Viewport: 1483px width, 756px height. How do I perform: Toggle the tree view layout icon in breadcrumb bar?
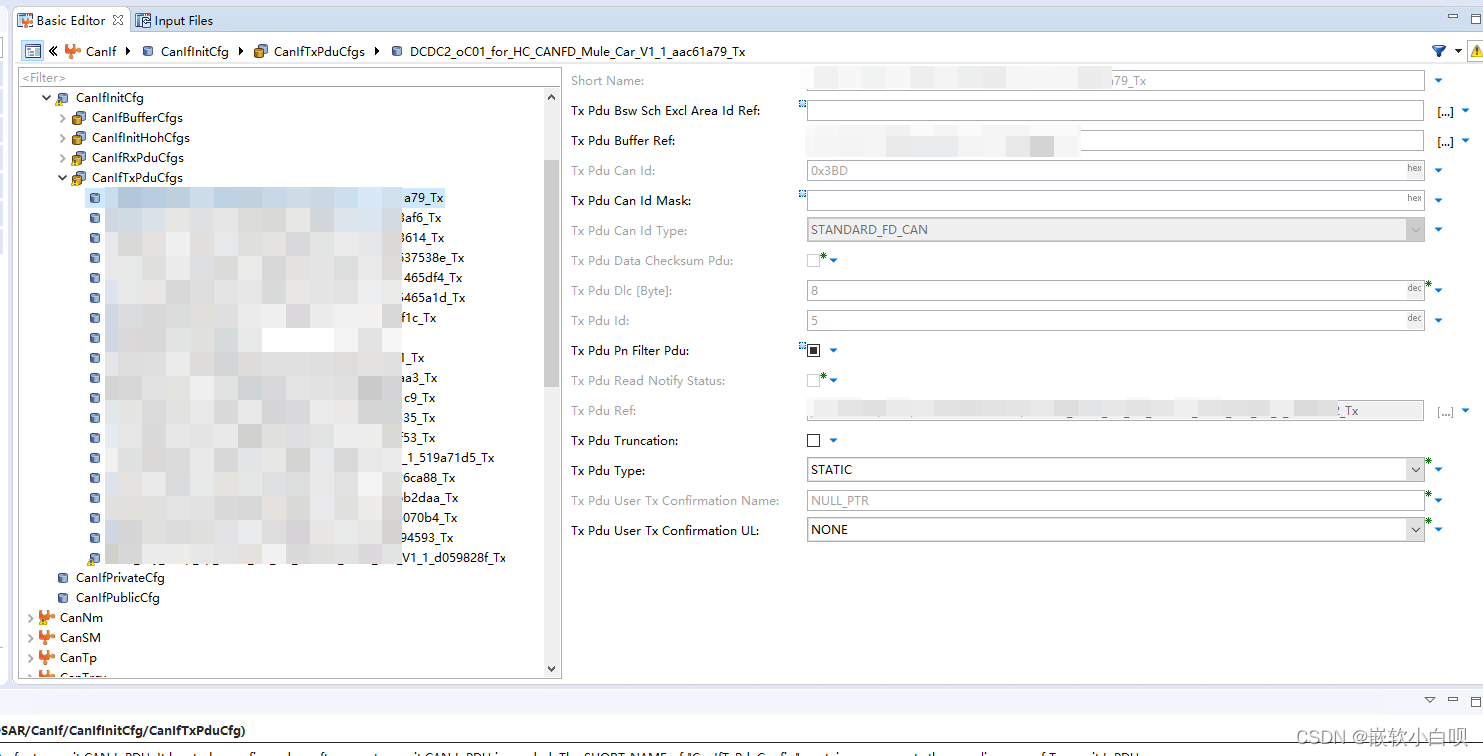(33, 51)
